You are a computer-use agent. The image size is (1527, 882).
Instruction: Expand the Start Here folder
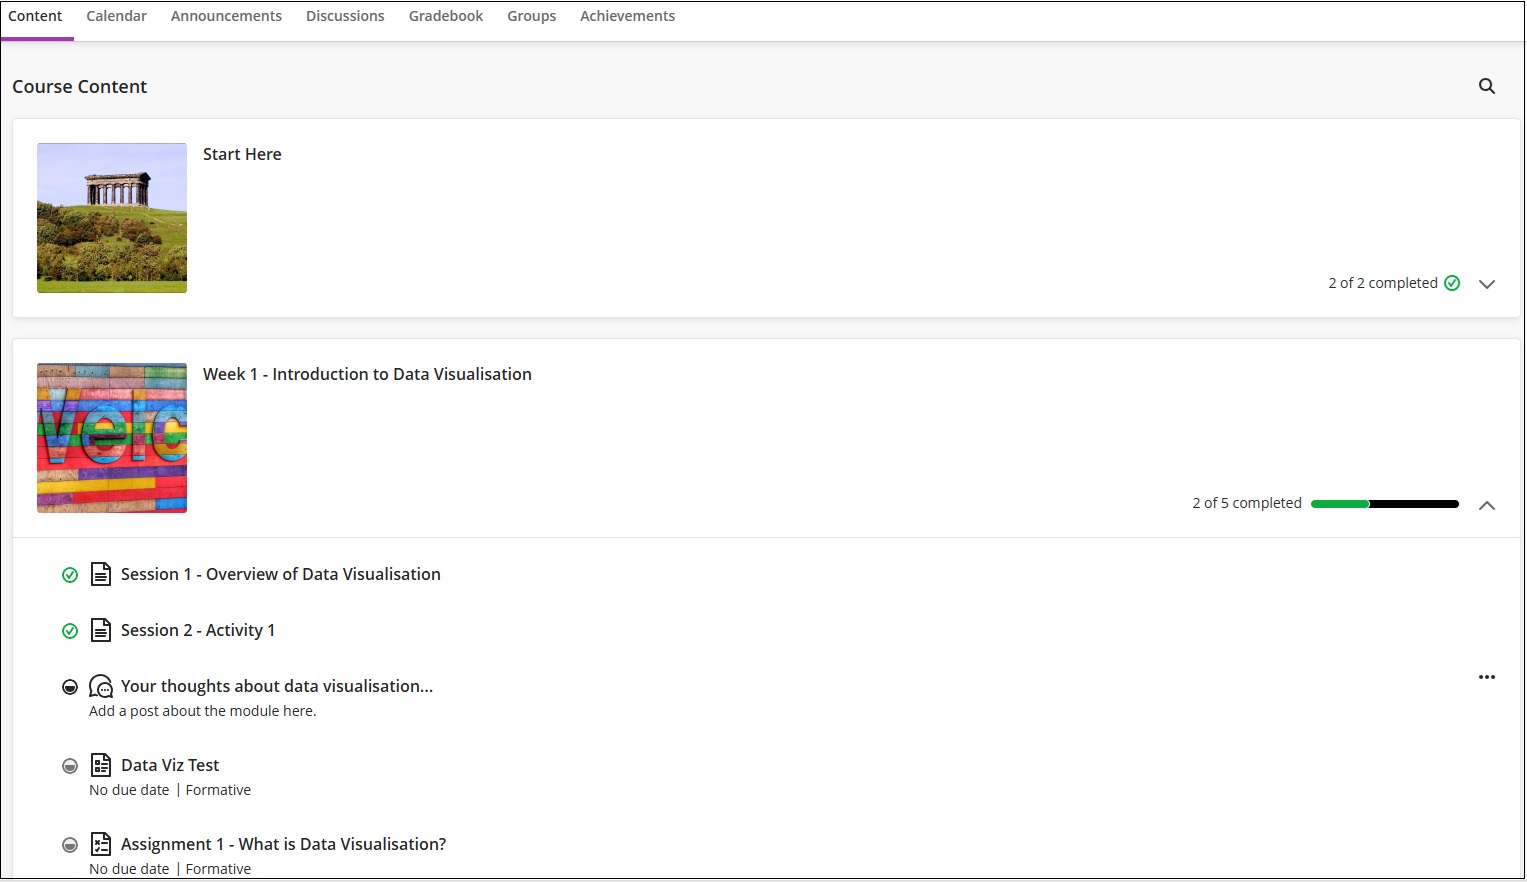1487,284
